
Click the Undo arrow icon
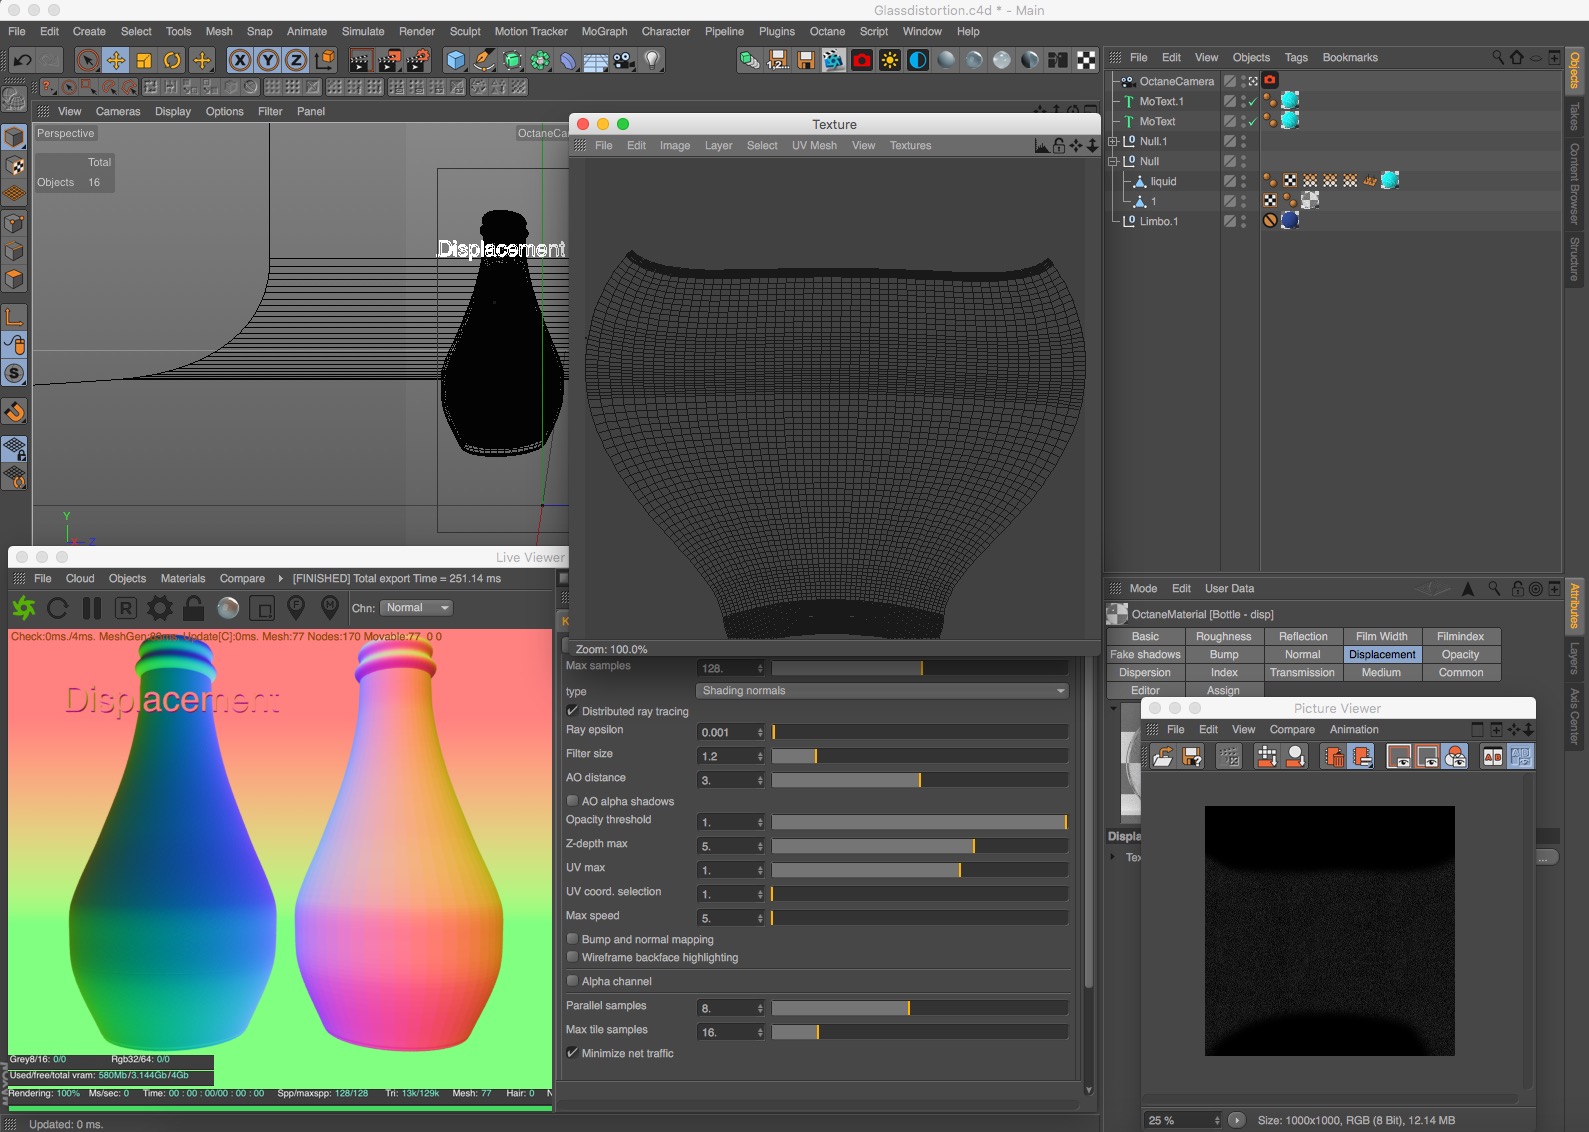[x=22, y=60]
